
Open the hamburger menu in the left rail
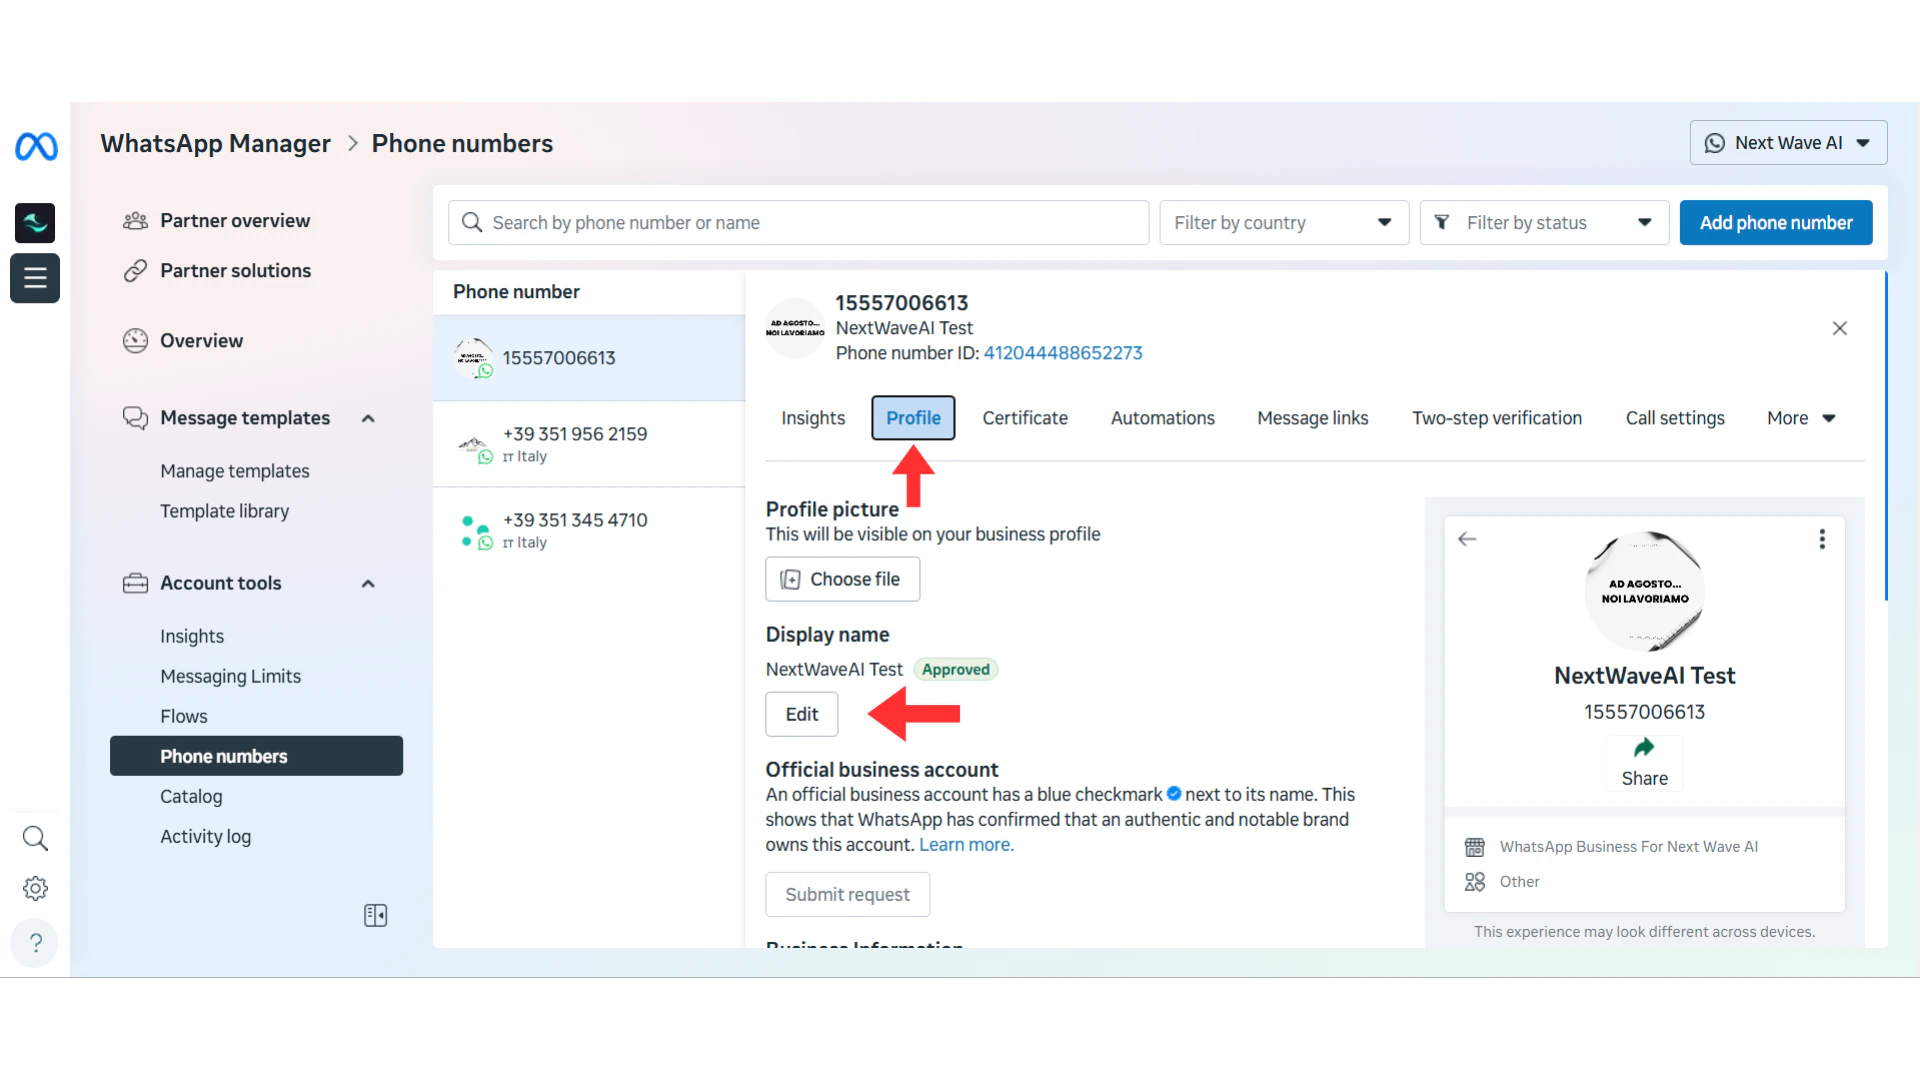click(x=35, y=278)
